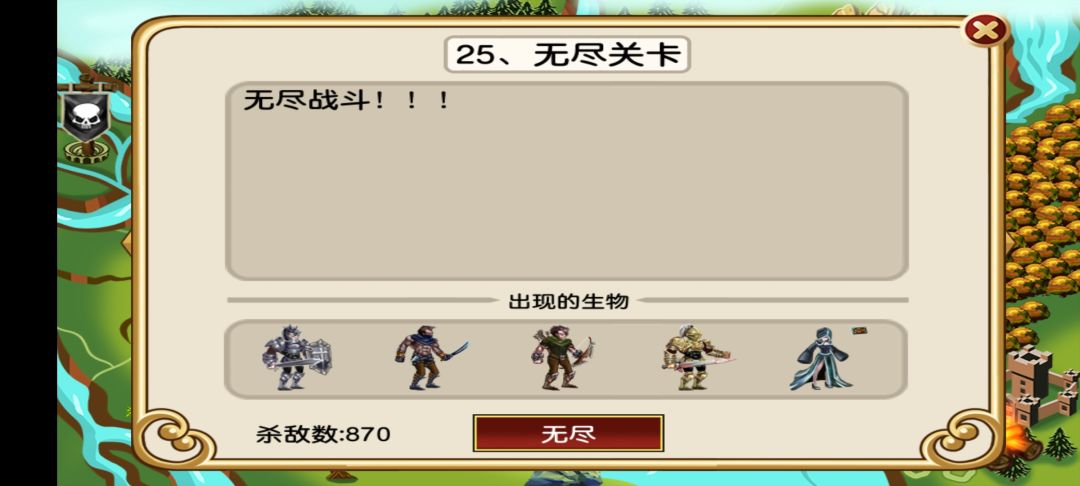Click empty area of description panel
This screenshot has width=1080, height=486.
tap(567, 200)
